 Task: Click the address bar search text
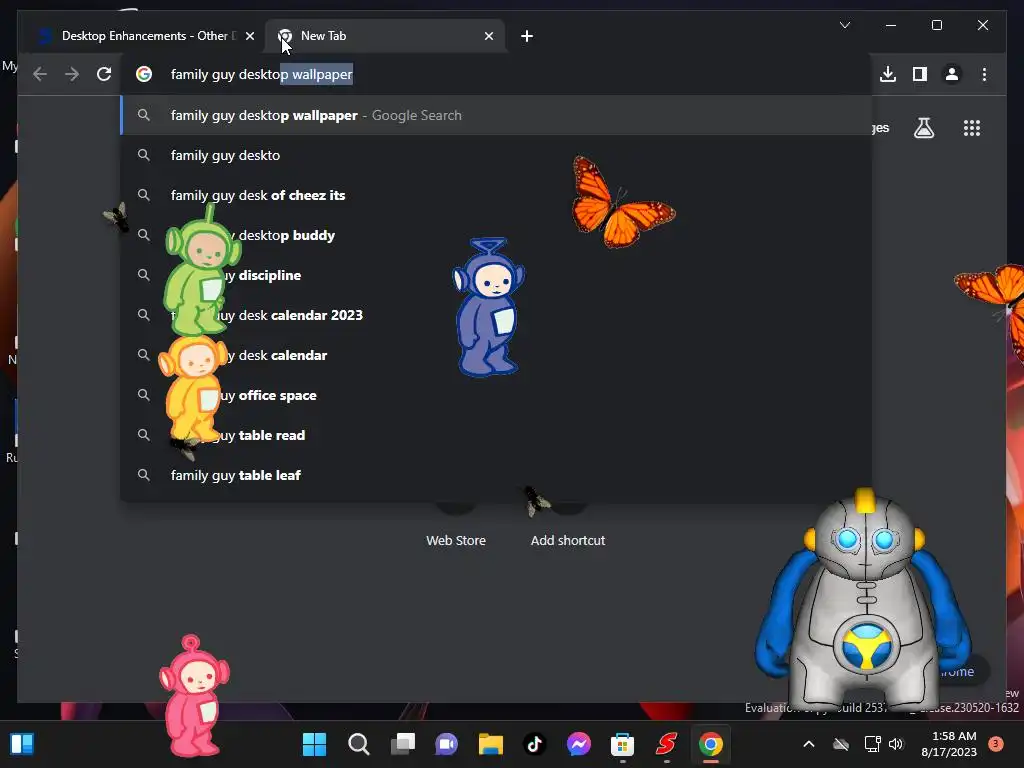pos(262,74)
